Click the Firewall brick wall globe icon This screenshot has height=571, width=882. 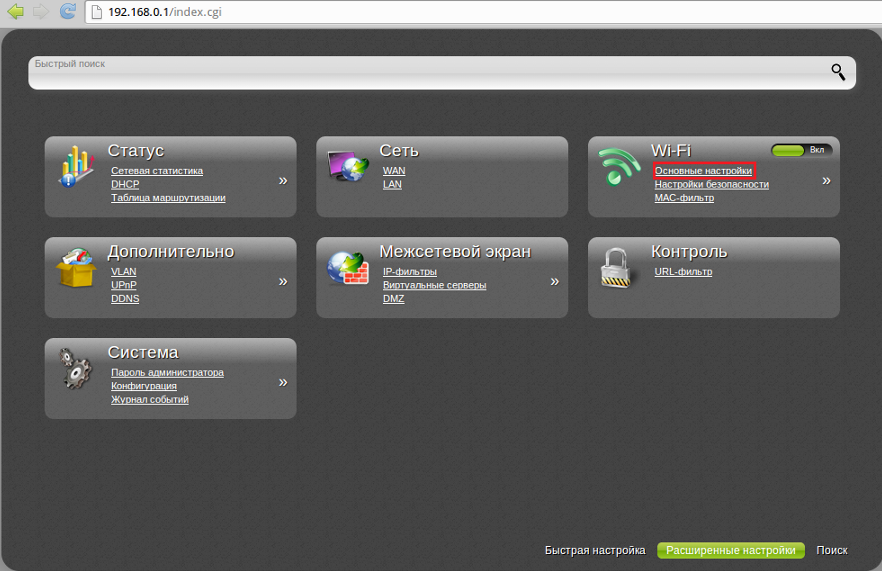point(348,267)
